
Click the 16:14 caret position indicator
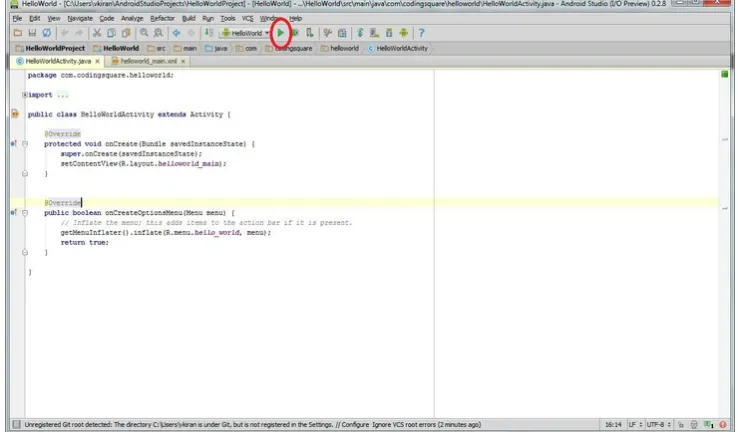tap(613, 424)
